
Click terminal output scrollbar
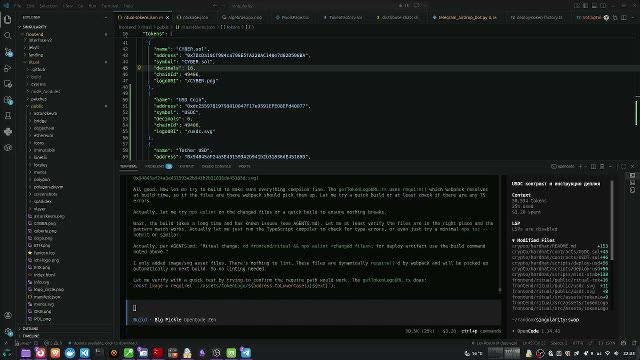(x=500, y=290)
